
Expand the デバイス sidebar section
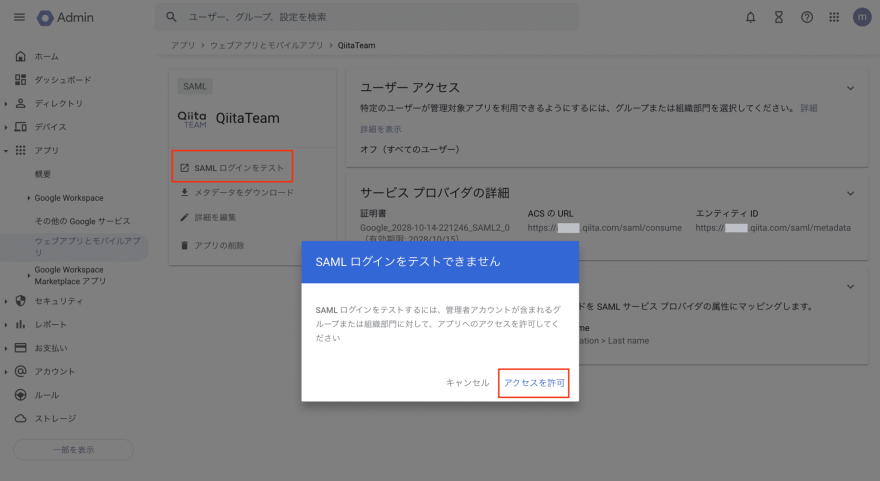tap(6, 127)
